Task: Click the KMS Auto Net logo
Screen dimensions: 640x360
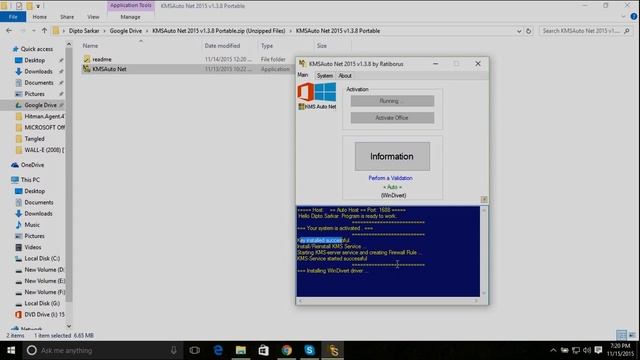Action: (317, 96)
